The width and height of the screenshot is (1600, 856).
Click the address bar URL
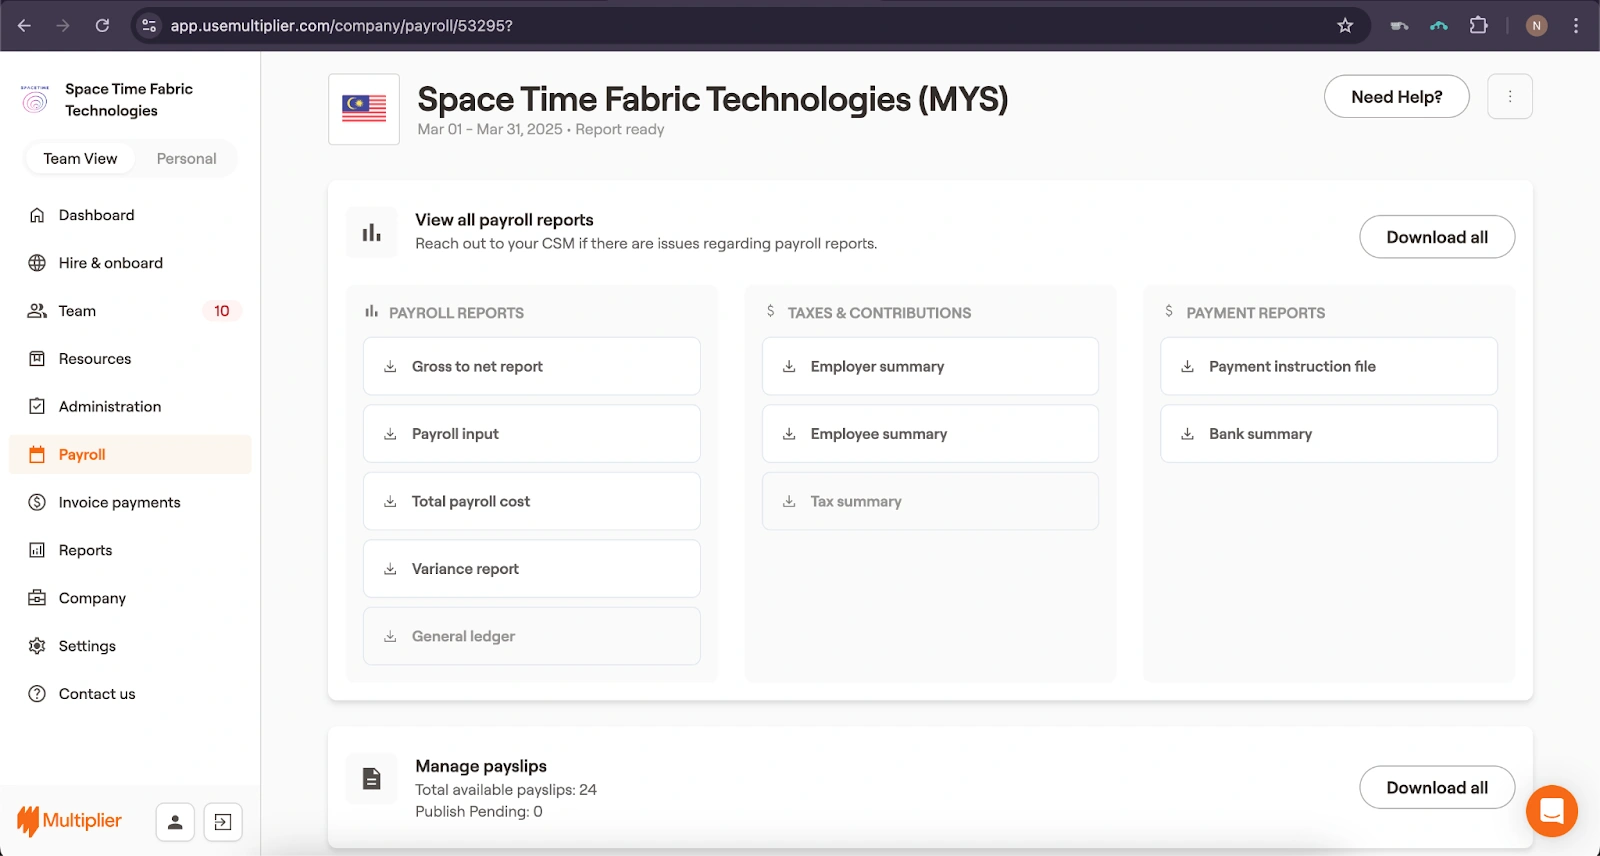(x=342, y=26)
